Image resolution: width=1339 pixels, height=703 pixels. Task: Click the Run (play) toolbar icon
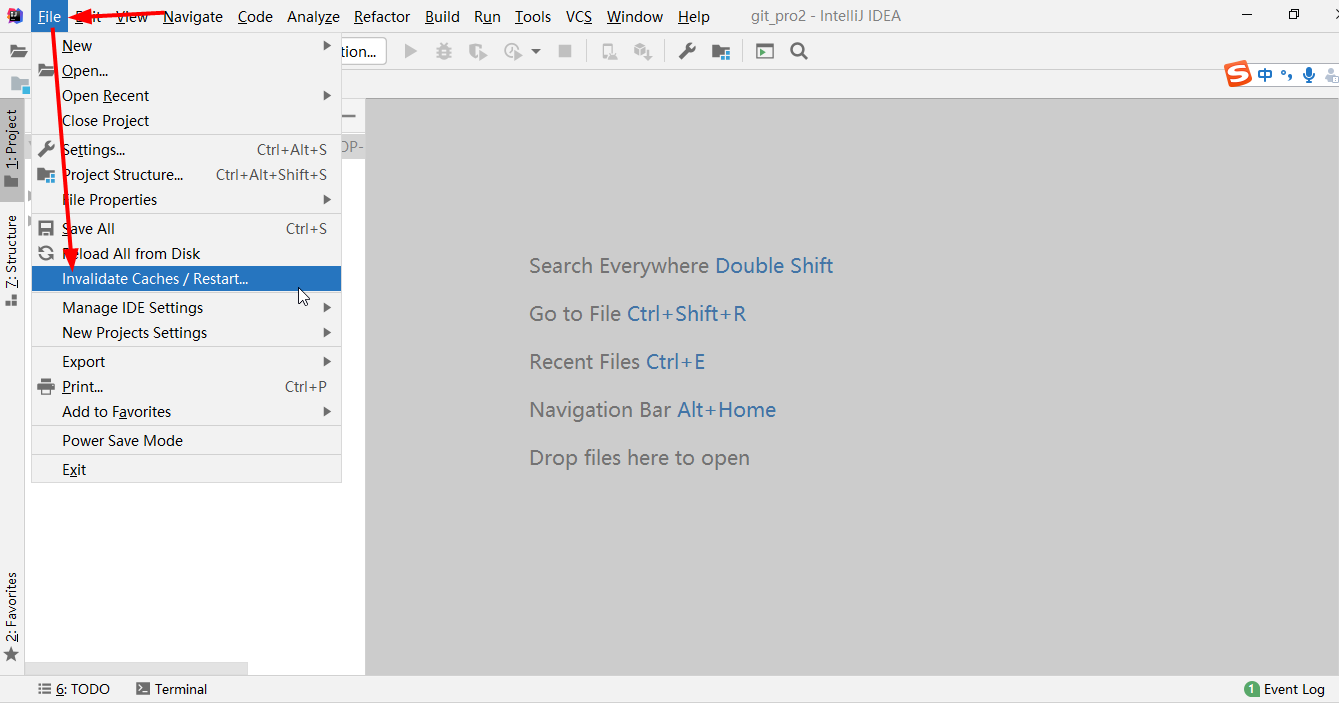point(410,51)
